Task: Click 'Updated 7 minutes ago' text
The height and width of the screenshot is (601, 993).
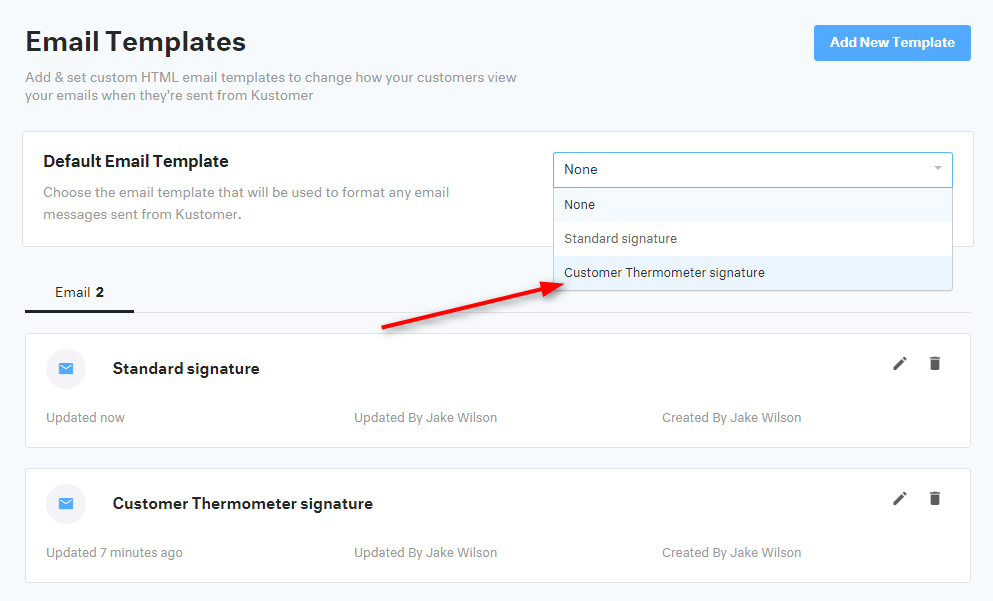Action: pos(114,552)
